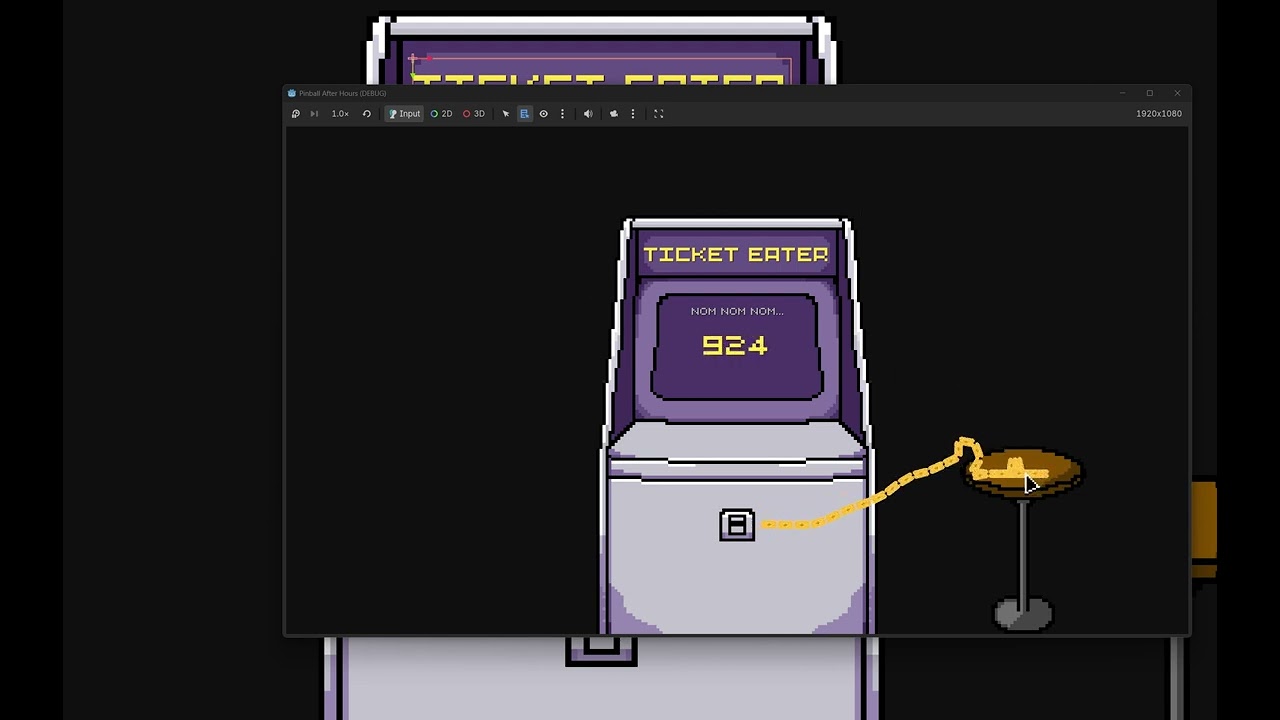Choose the arrow select tool

506,114
